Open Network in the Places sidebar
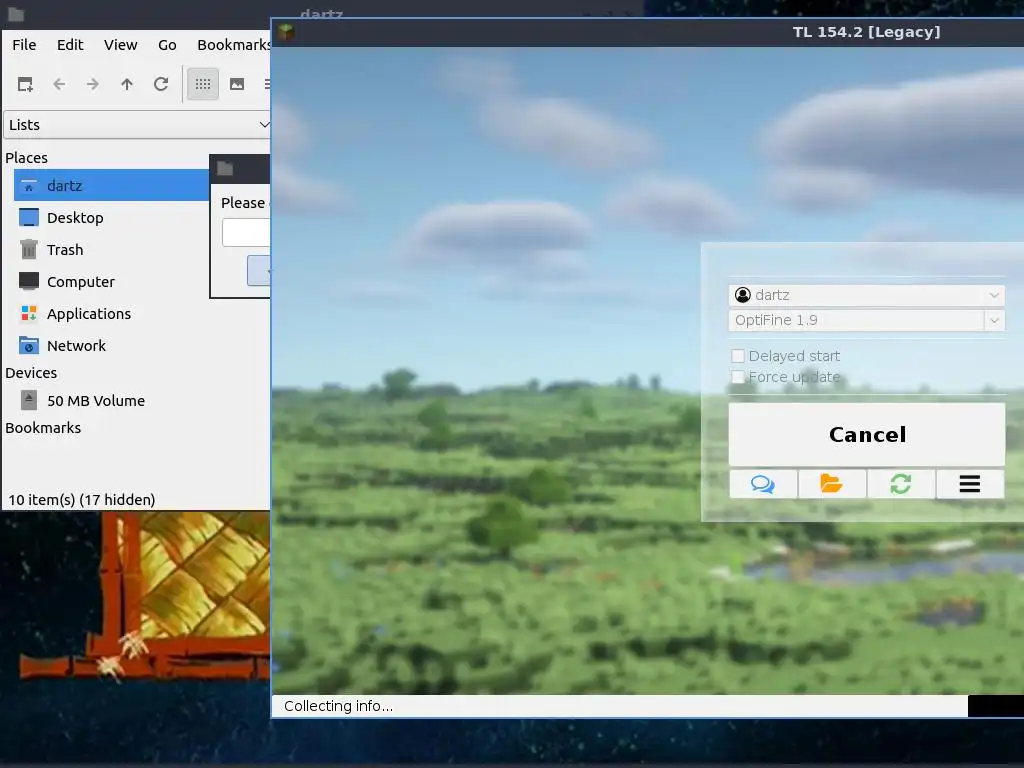 tap(76, 345)
